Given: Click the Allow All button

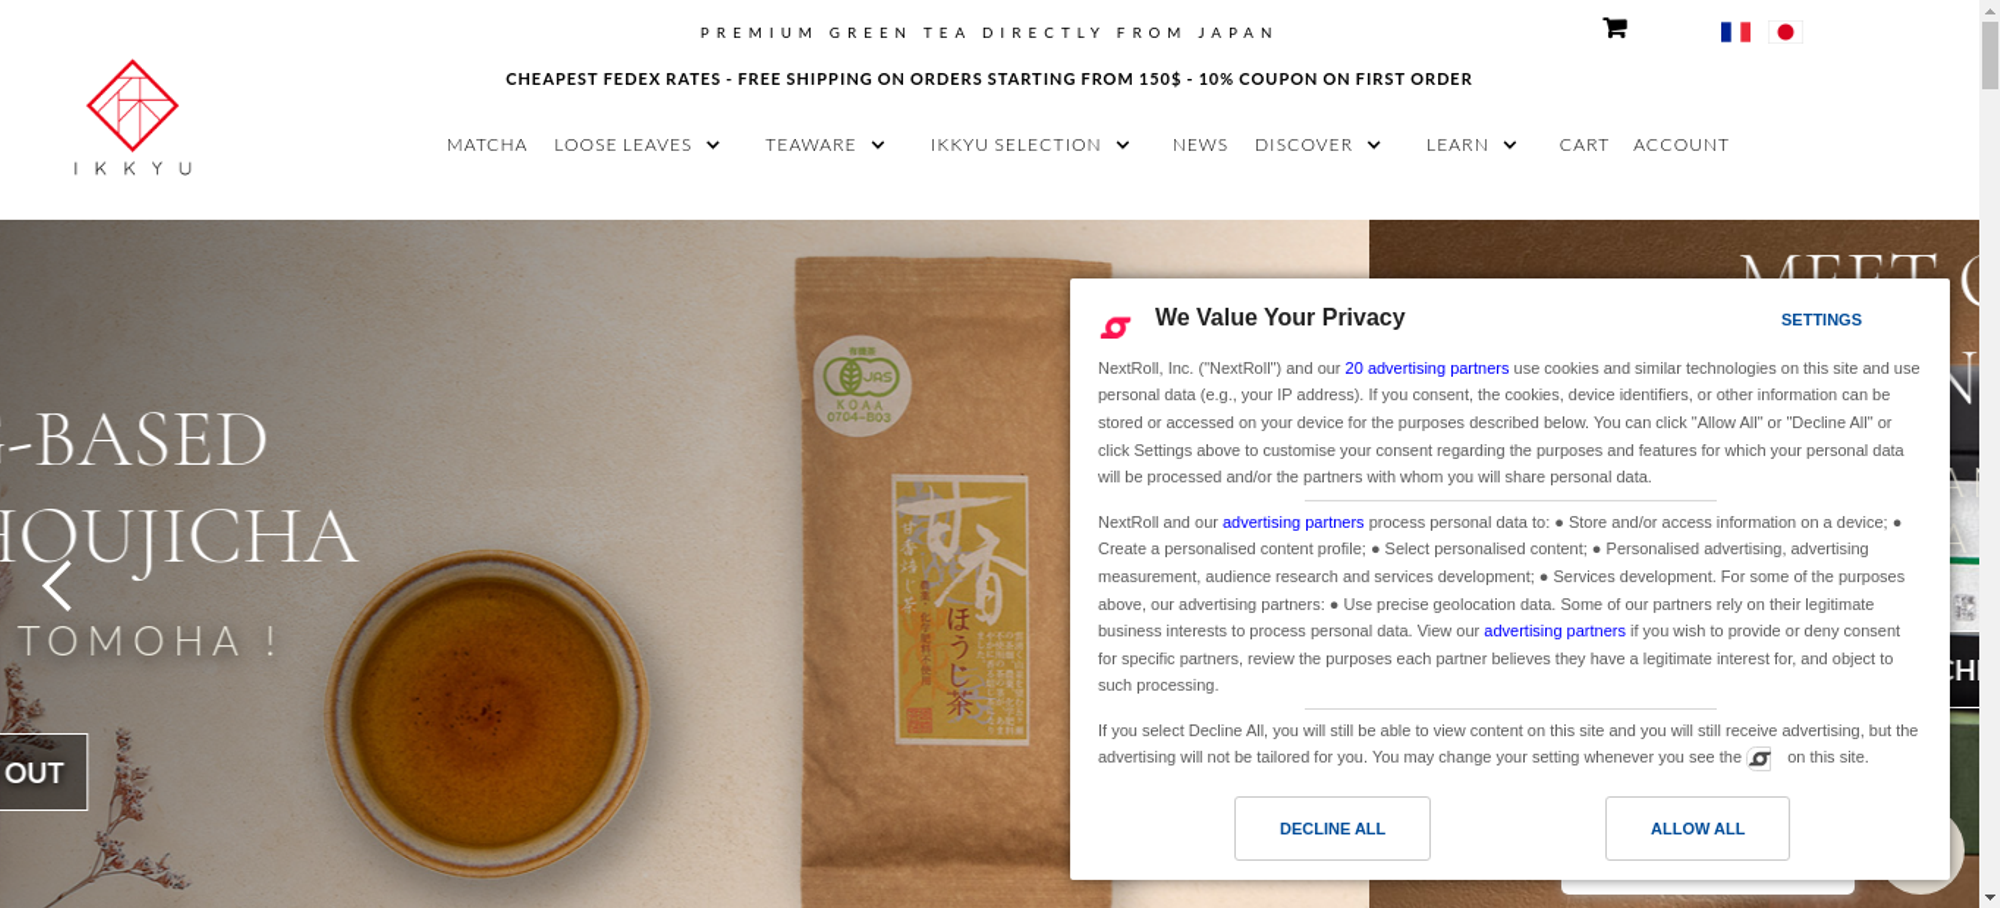Looking at the screenshot, I should pyautogui.click(x=1697, y=828).
